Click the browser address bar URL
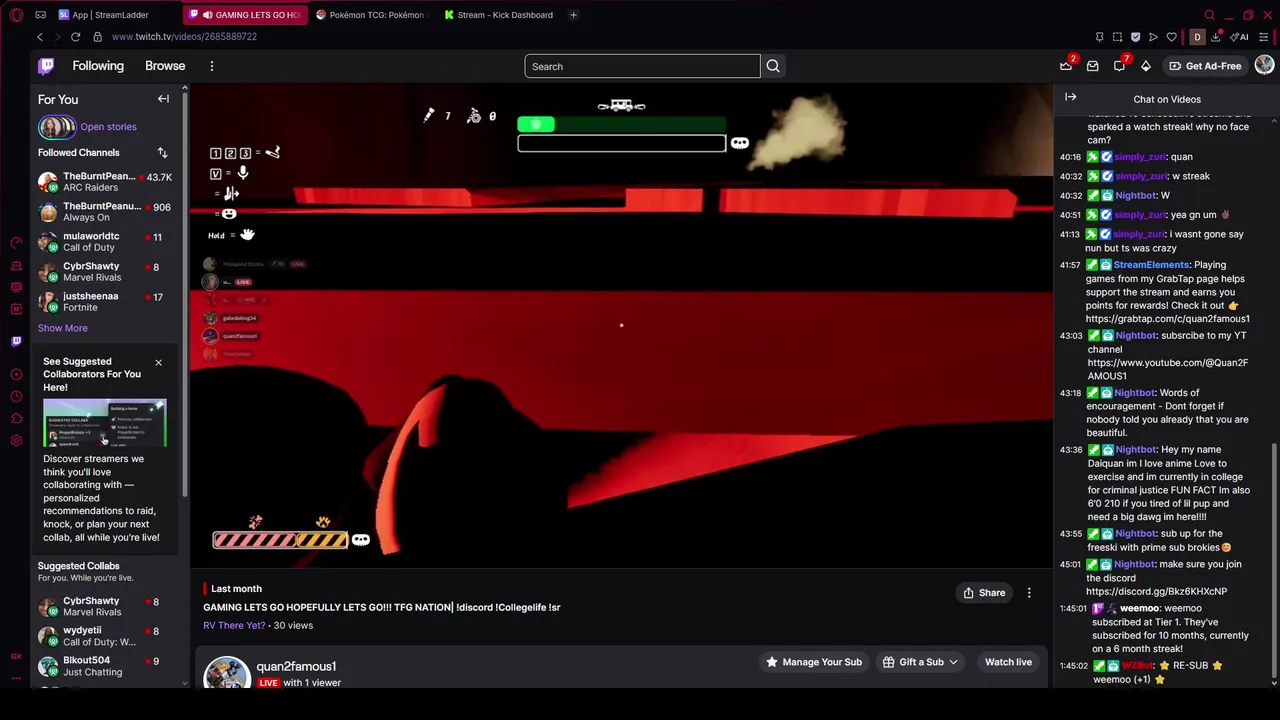 coord(184,37)
